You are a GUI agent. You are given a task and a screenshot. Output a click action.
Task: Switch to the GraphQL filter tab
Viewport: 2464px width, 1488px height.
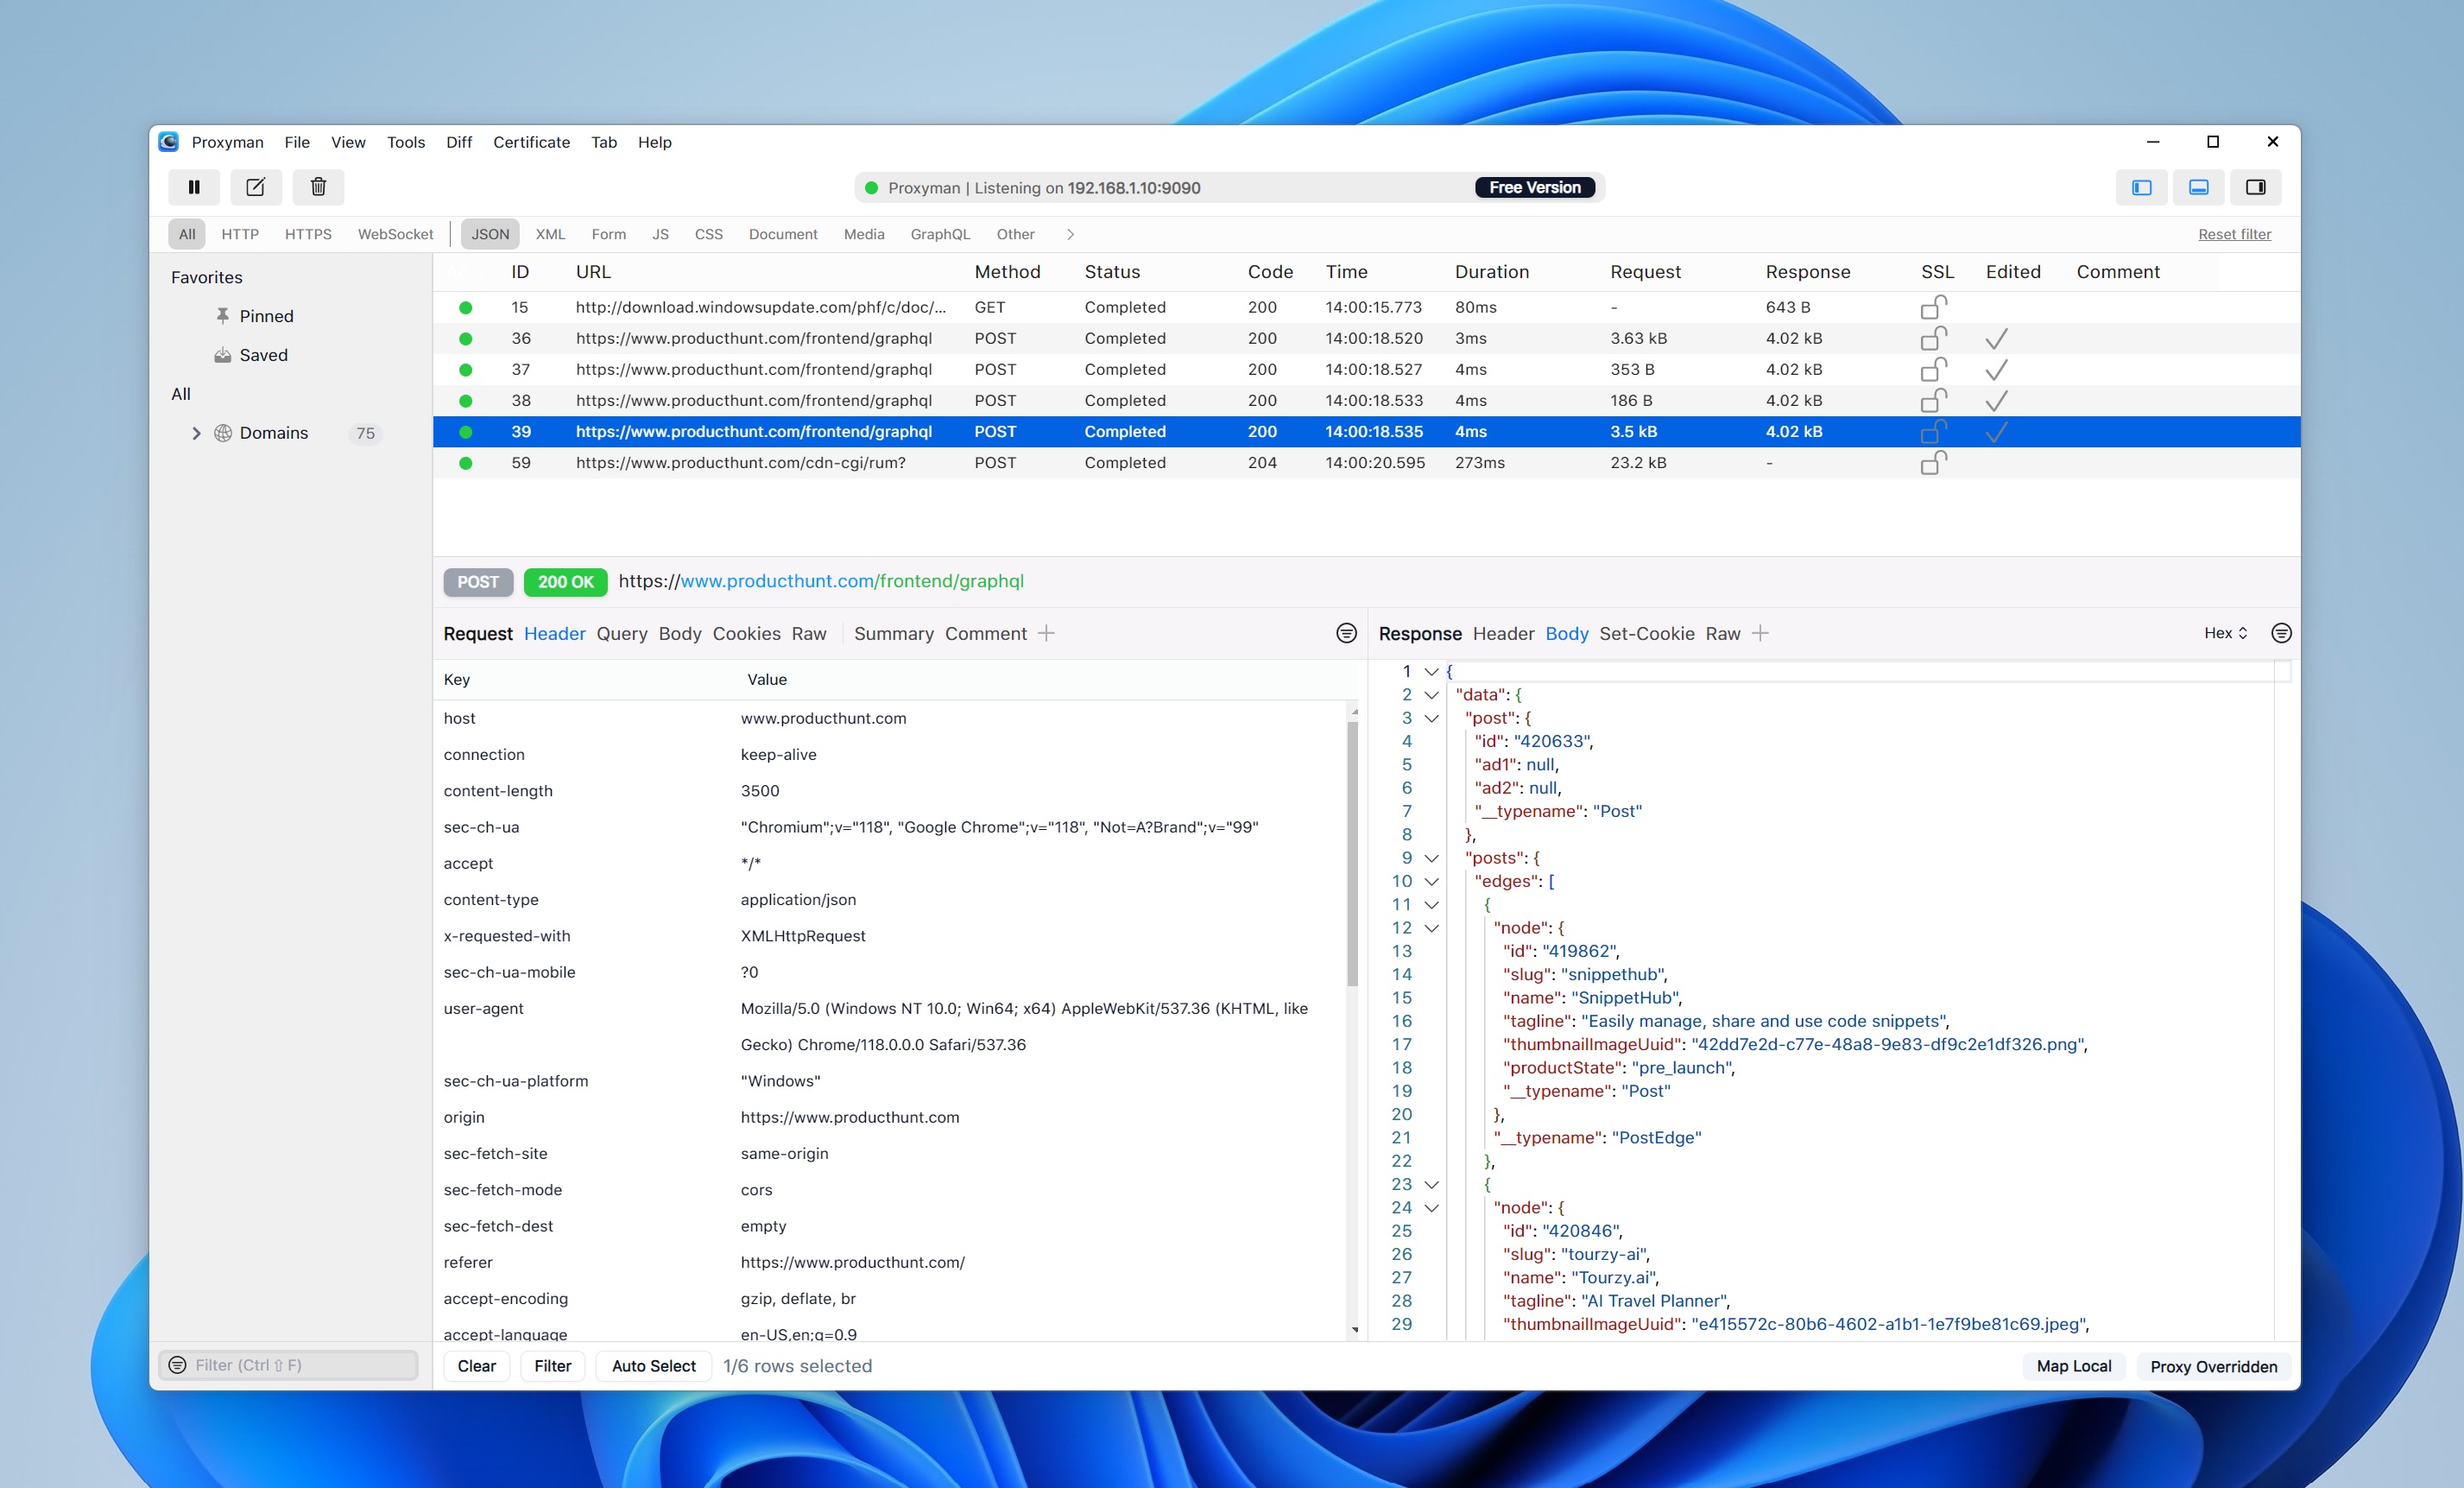(939, 233)
